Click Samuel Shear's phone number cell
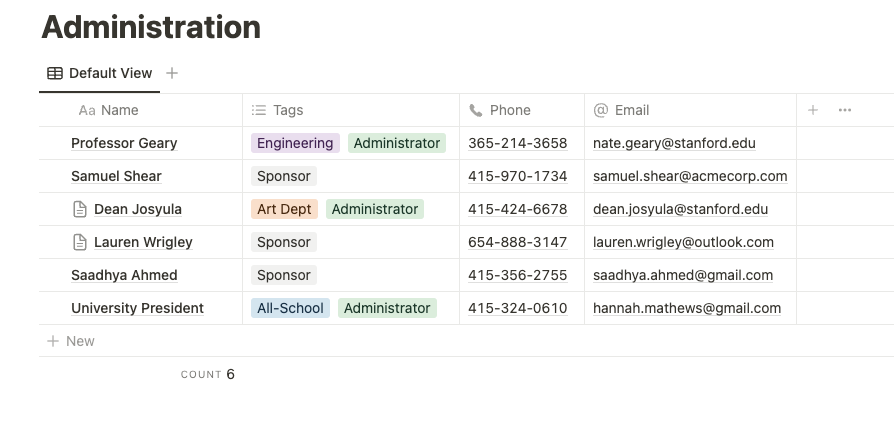This screenshot has width=894, height=421. tap(522, 176)
